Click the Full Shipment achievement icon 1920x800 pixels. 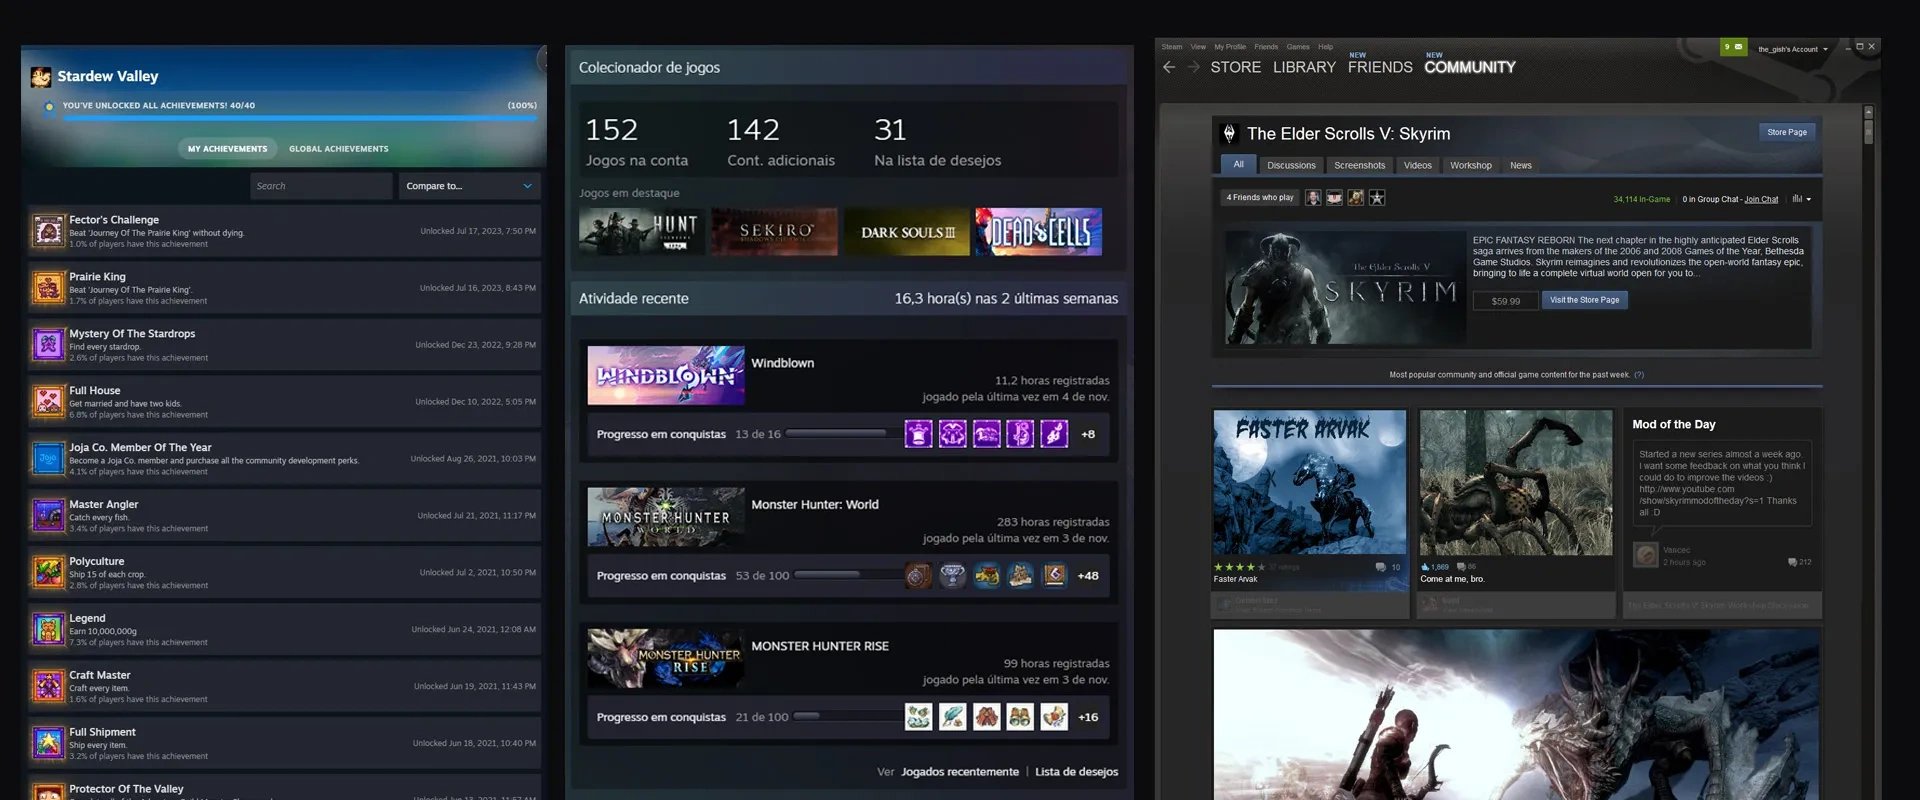(48, 744)
